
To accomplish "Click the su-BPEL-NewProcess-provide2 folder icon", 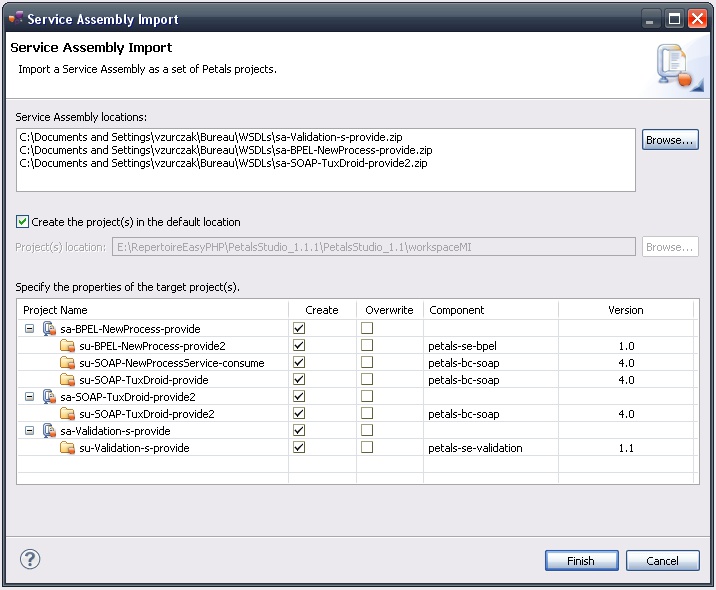I will (67, 345).
